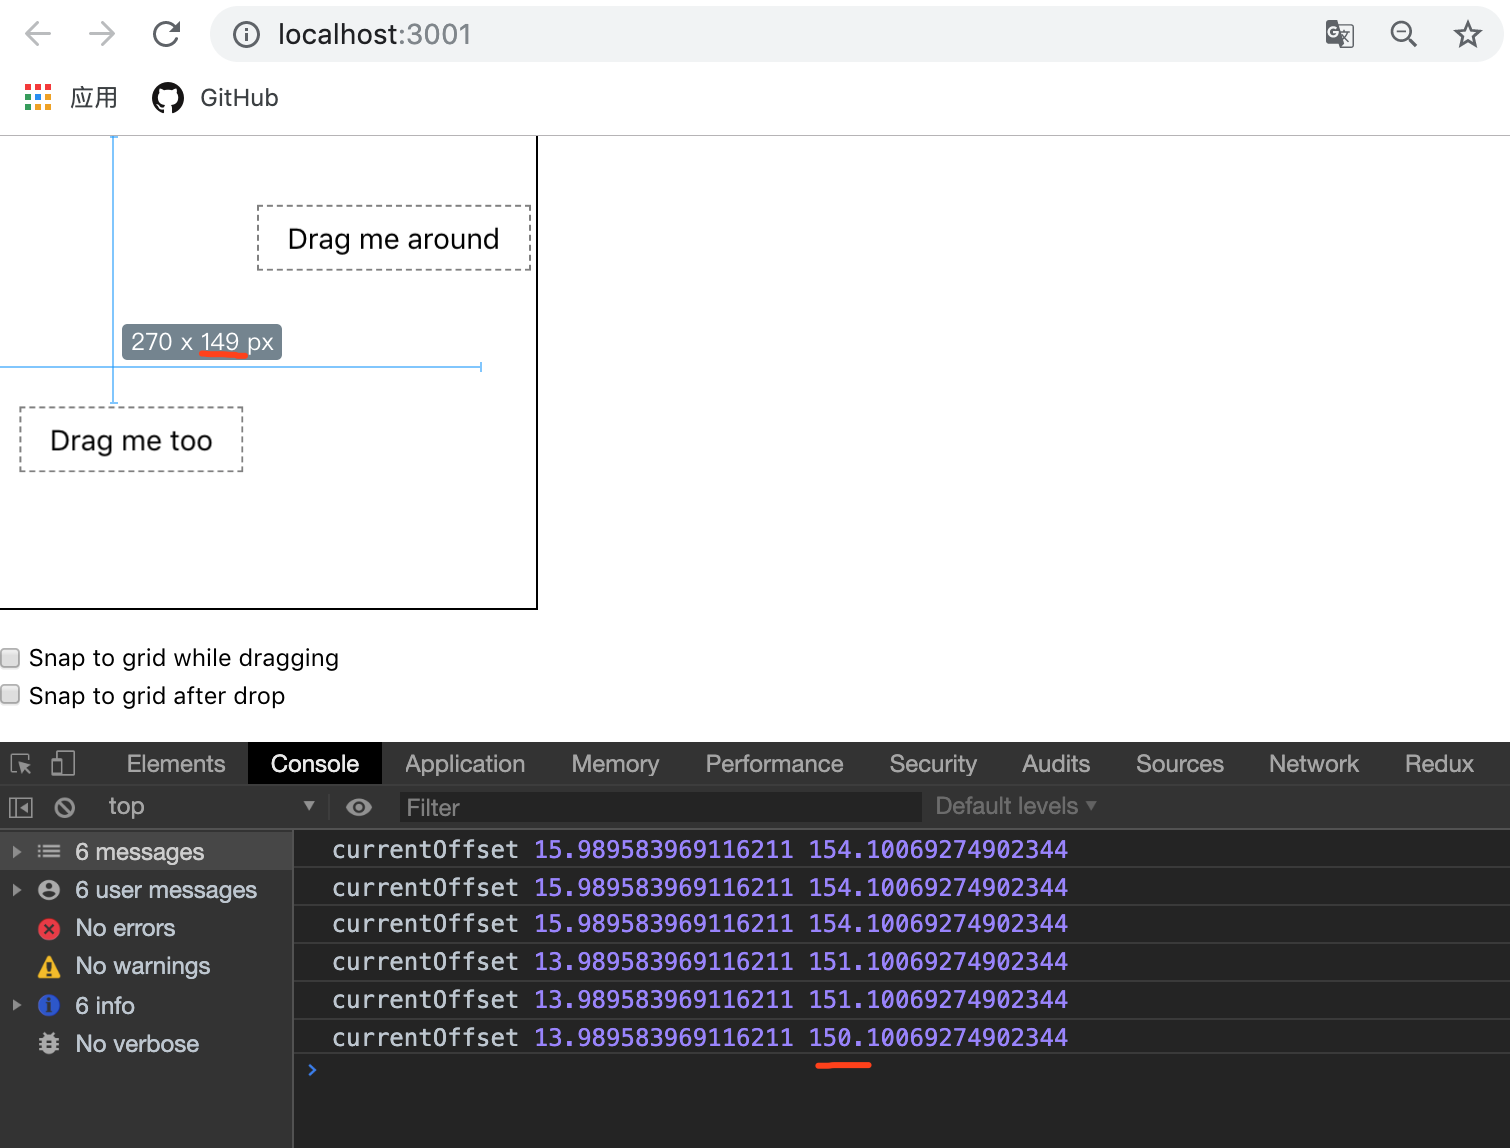This screenshot has height=1148, width=1510.
Task: Reload the current page
Action: (166, 33)
